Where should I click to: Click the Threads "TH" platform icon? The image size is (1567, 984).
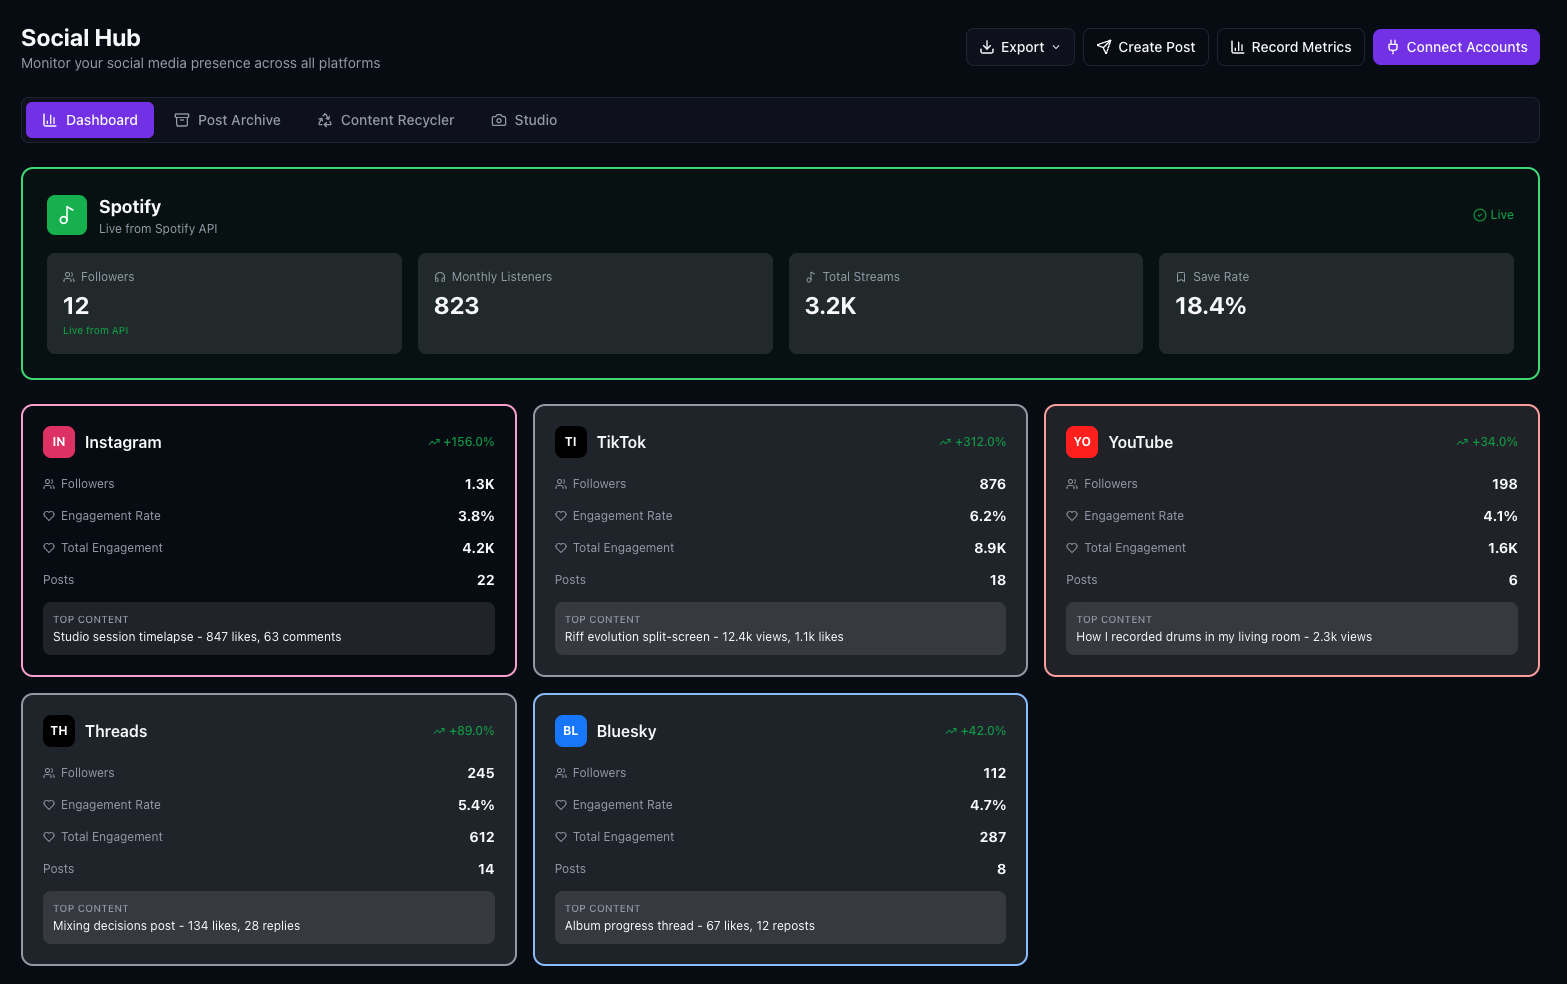click(58, 730)
